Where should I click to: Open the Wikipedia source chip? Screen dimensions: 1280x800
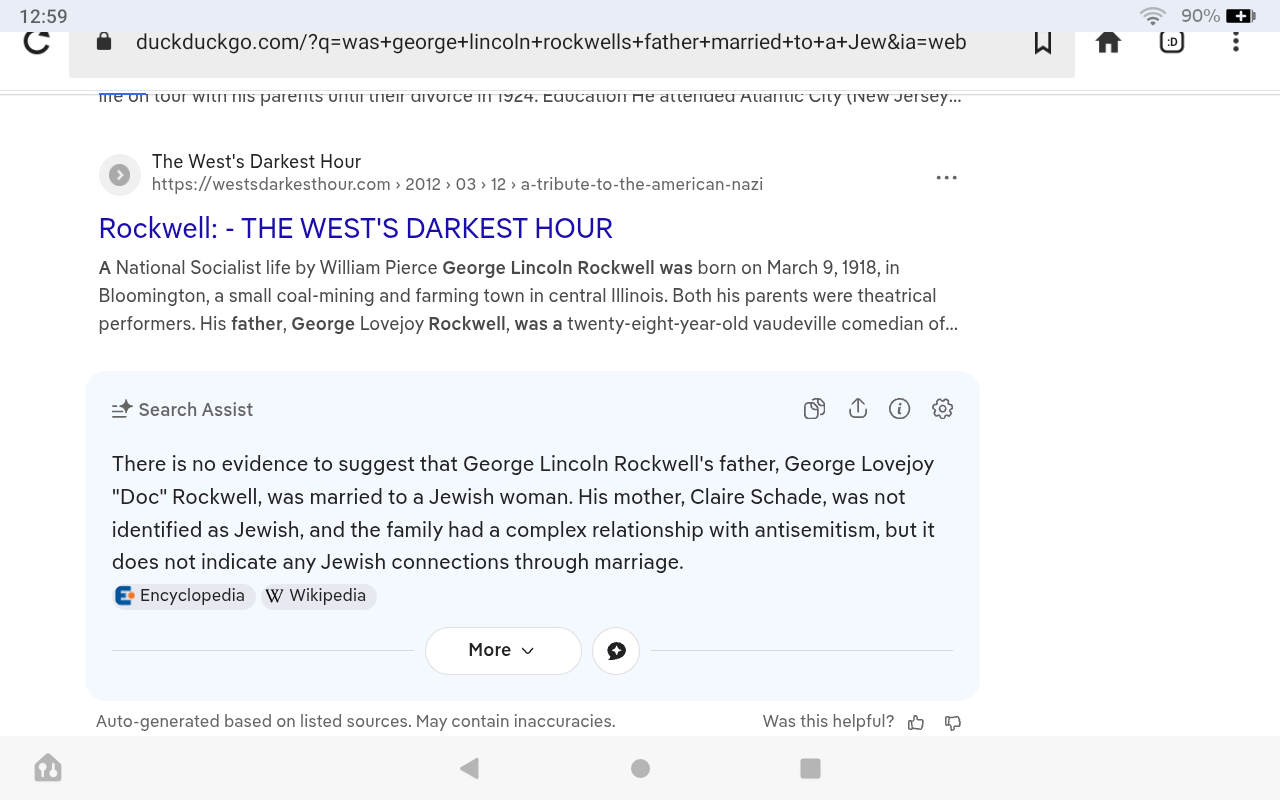point(317,596)
